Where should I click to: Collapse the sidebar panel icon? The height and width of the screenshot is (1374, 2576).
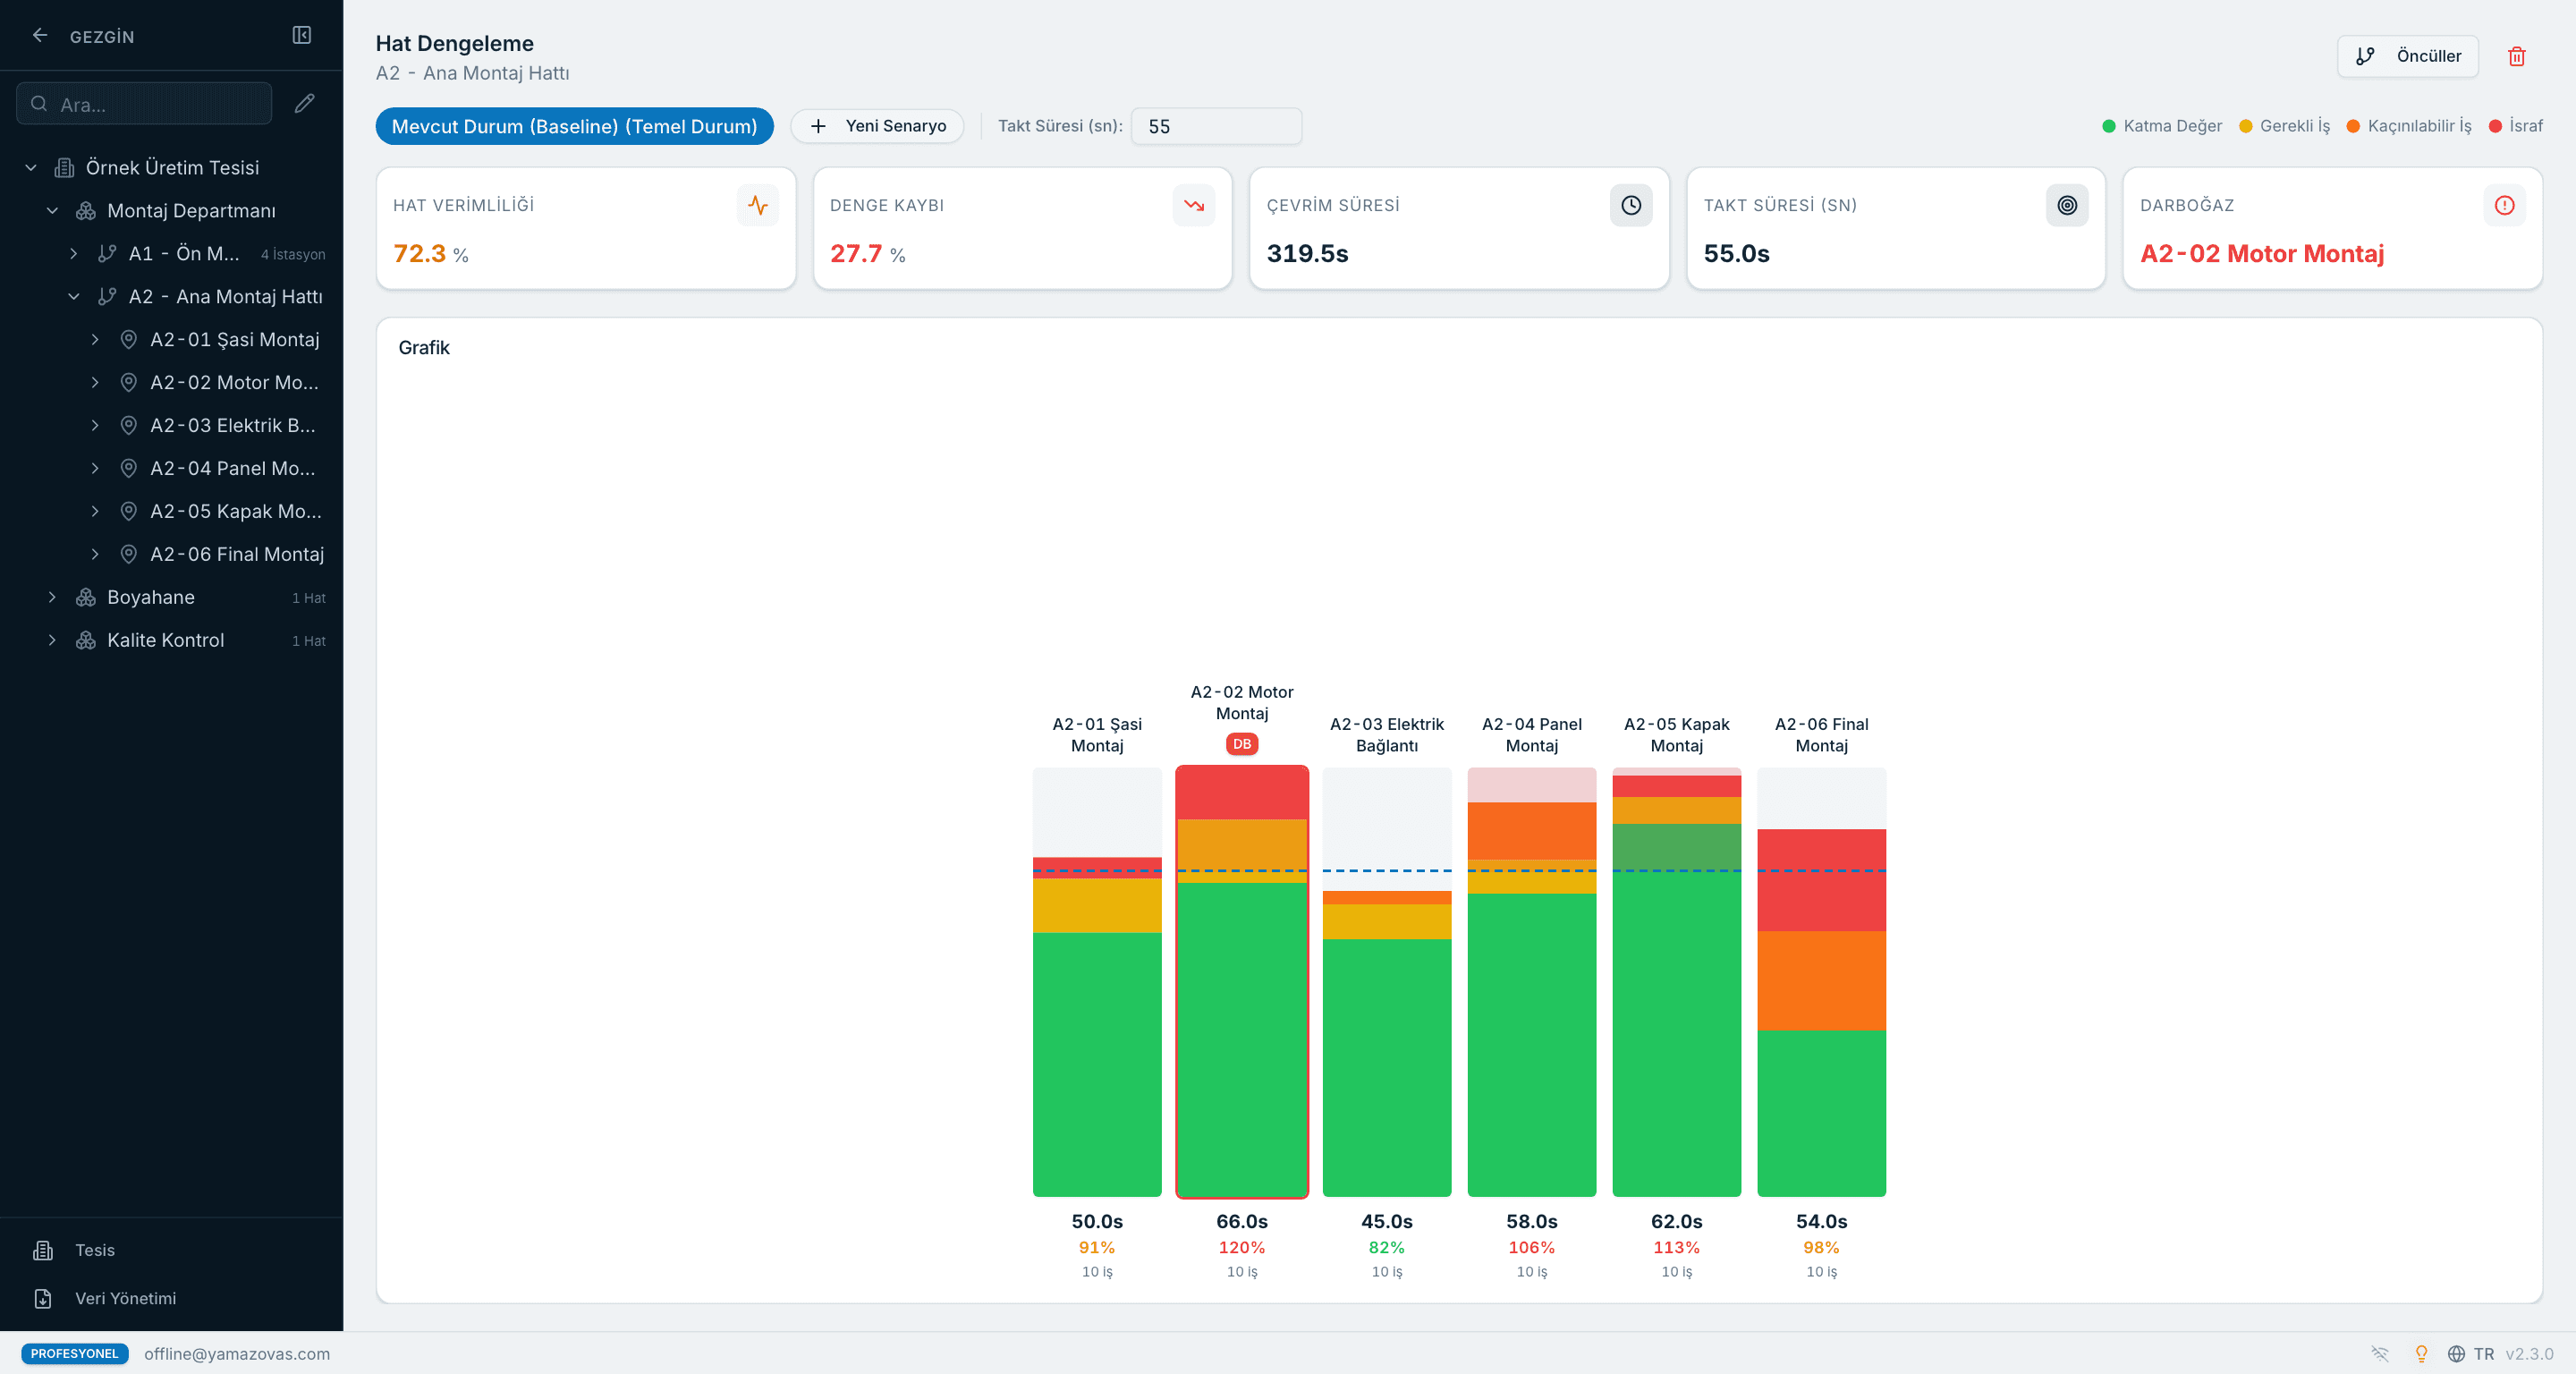pyautogui.click(x=302, y=36)
